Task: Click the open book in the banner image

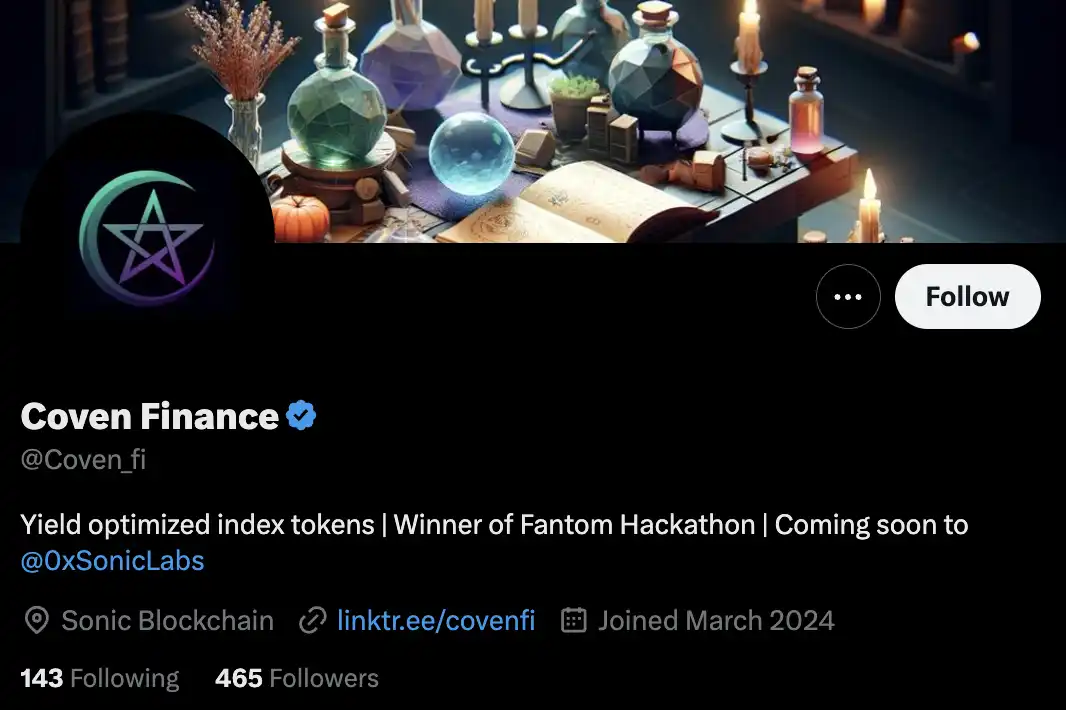Action: coord(578,205)
